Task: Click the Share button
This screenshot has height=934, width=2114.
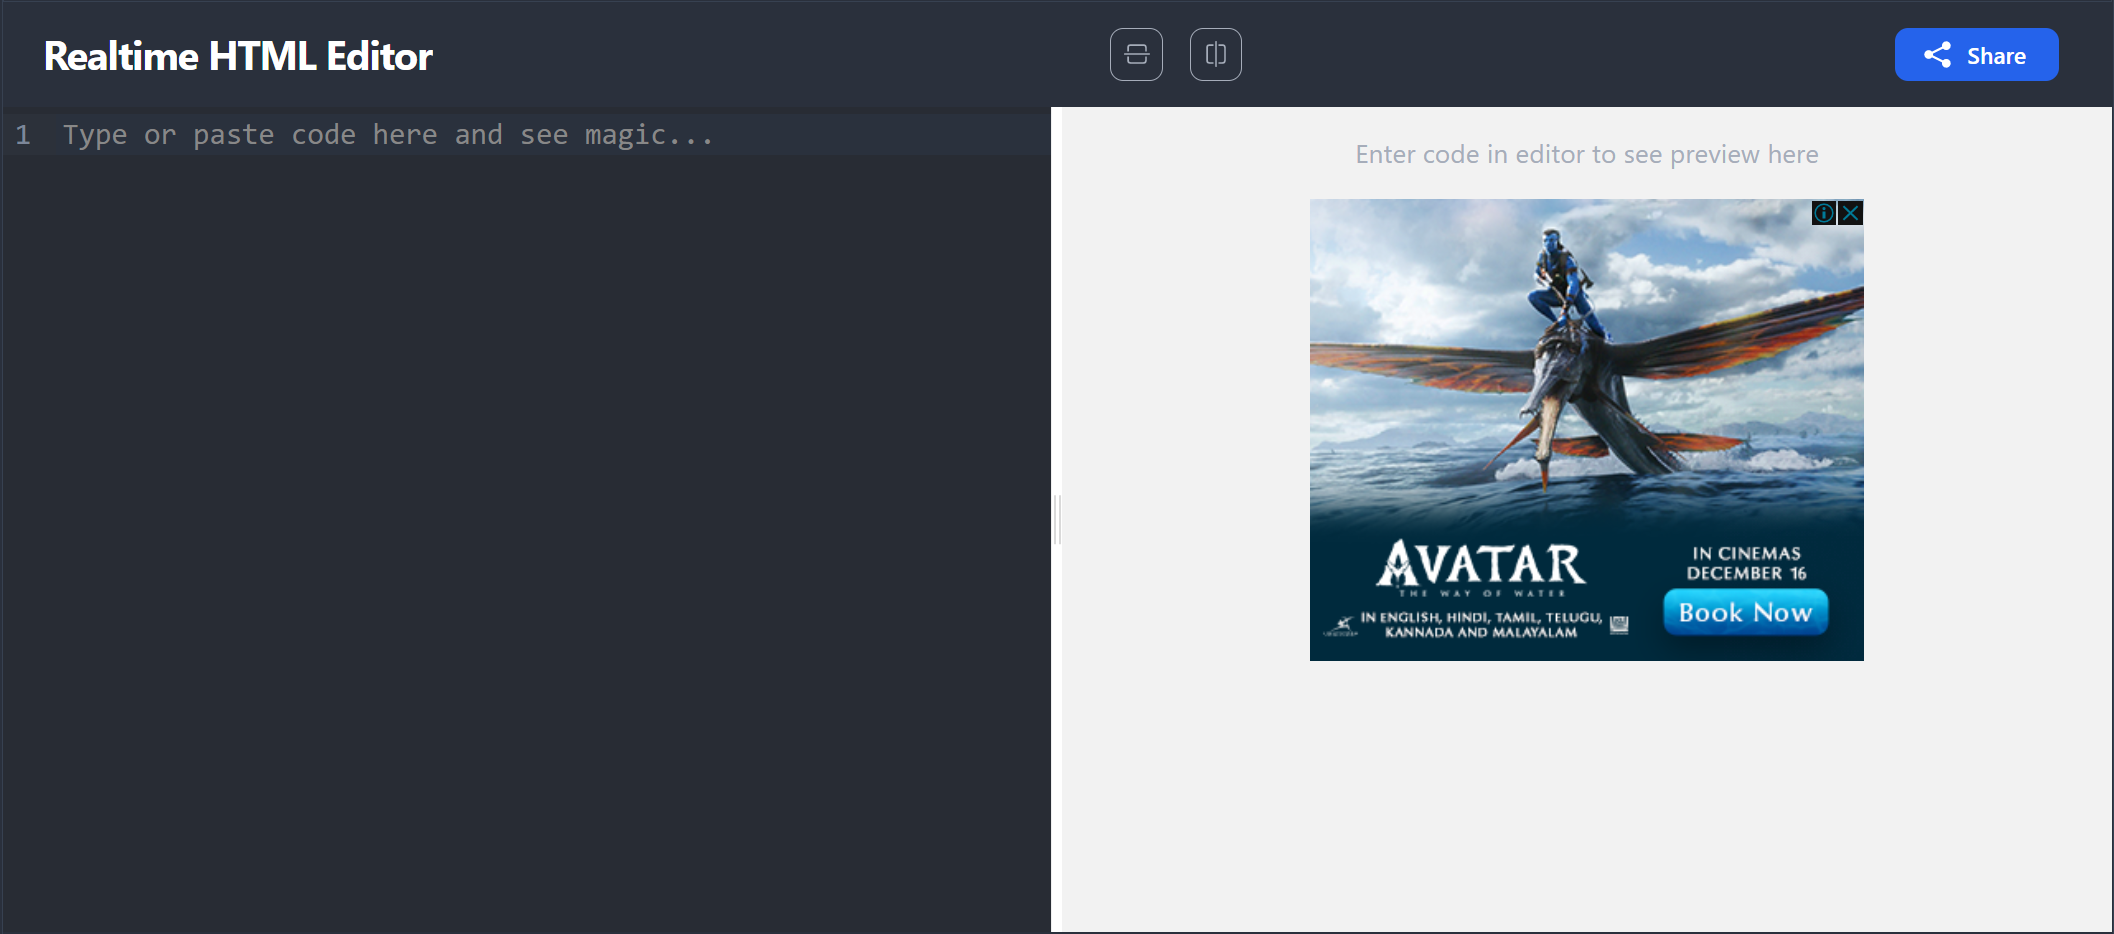Action: 1976,55
